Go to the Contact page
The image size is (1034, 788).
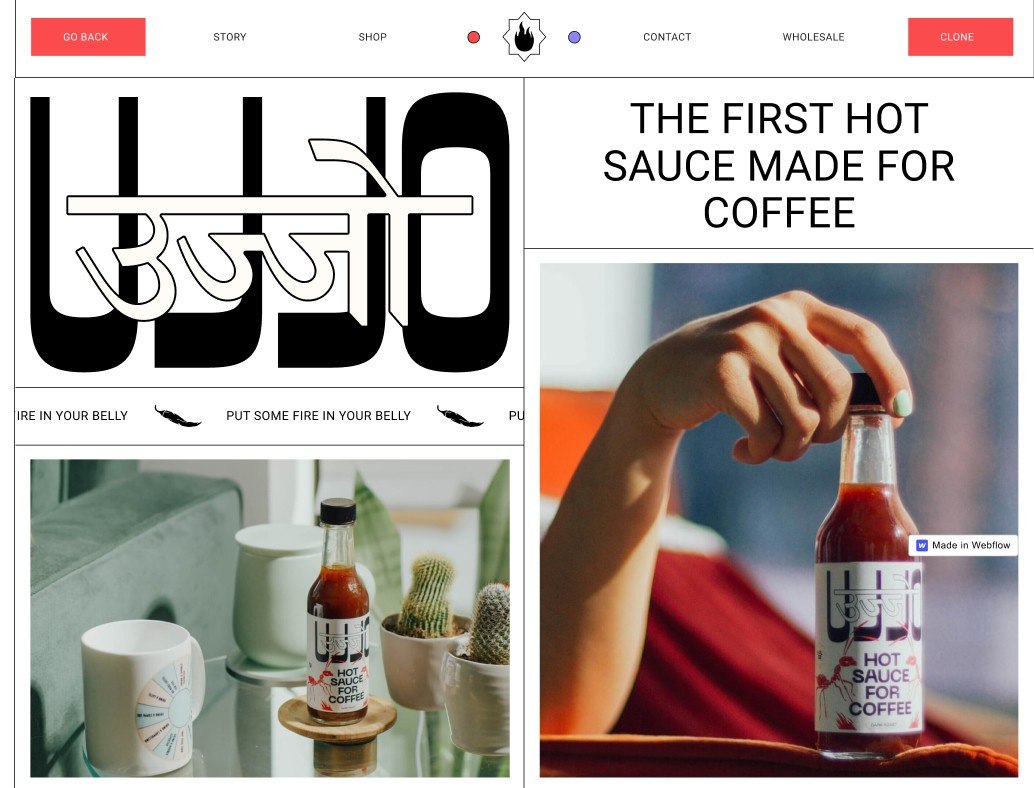click(x=667, y=37)
